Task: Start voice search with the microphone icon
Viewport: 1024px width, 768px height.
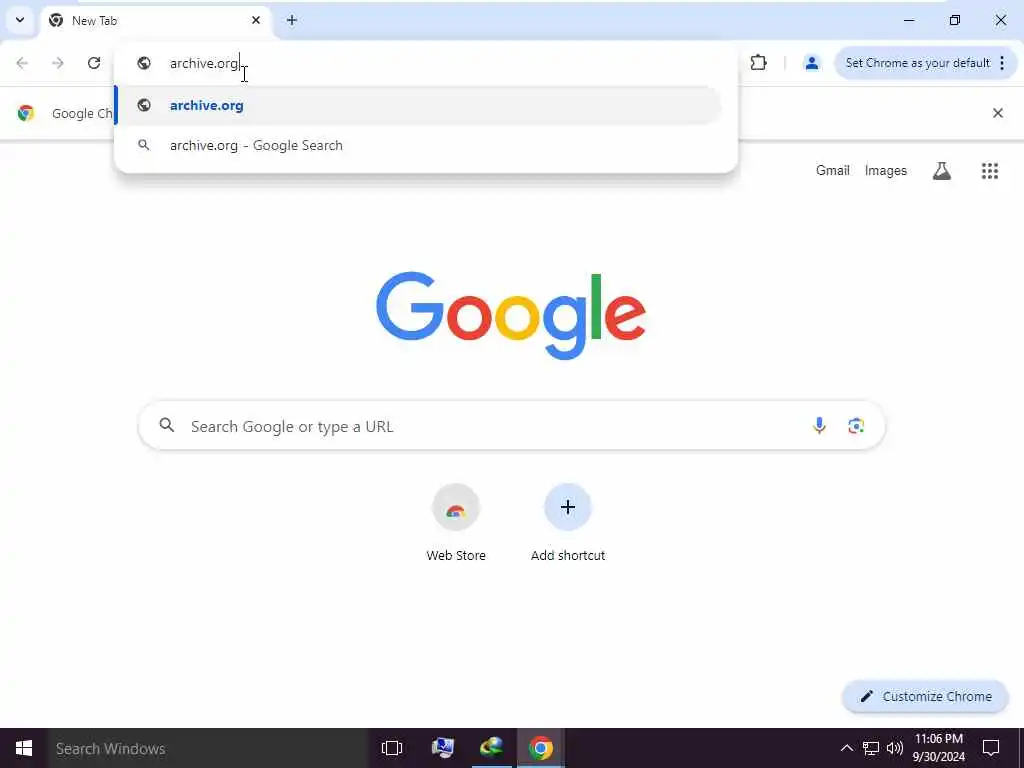Action: pos(819,426)
